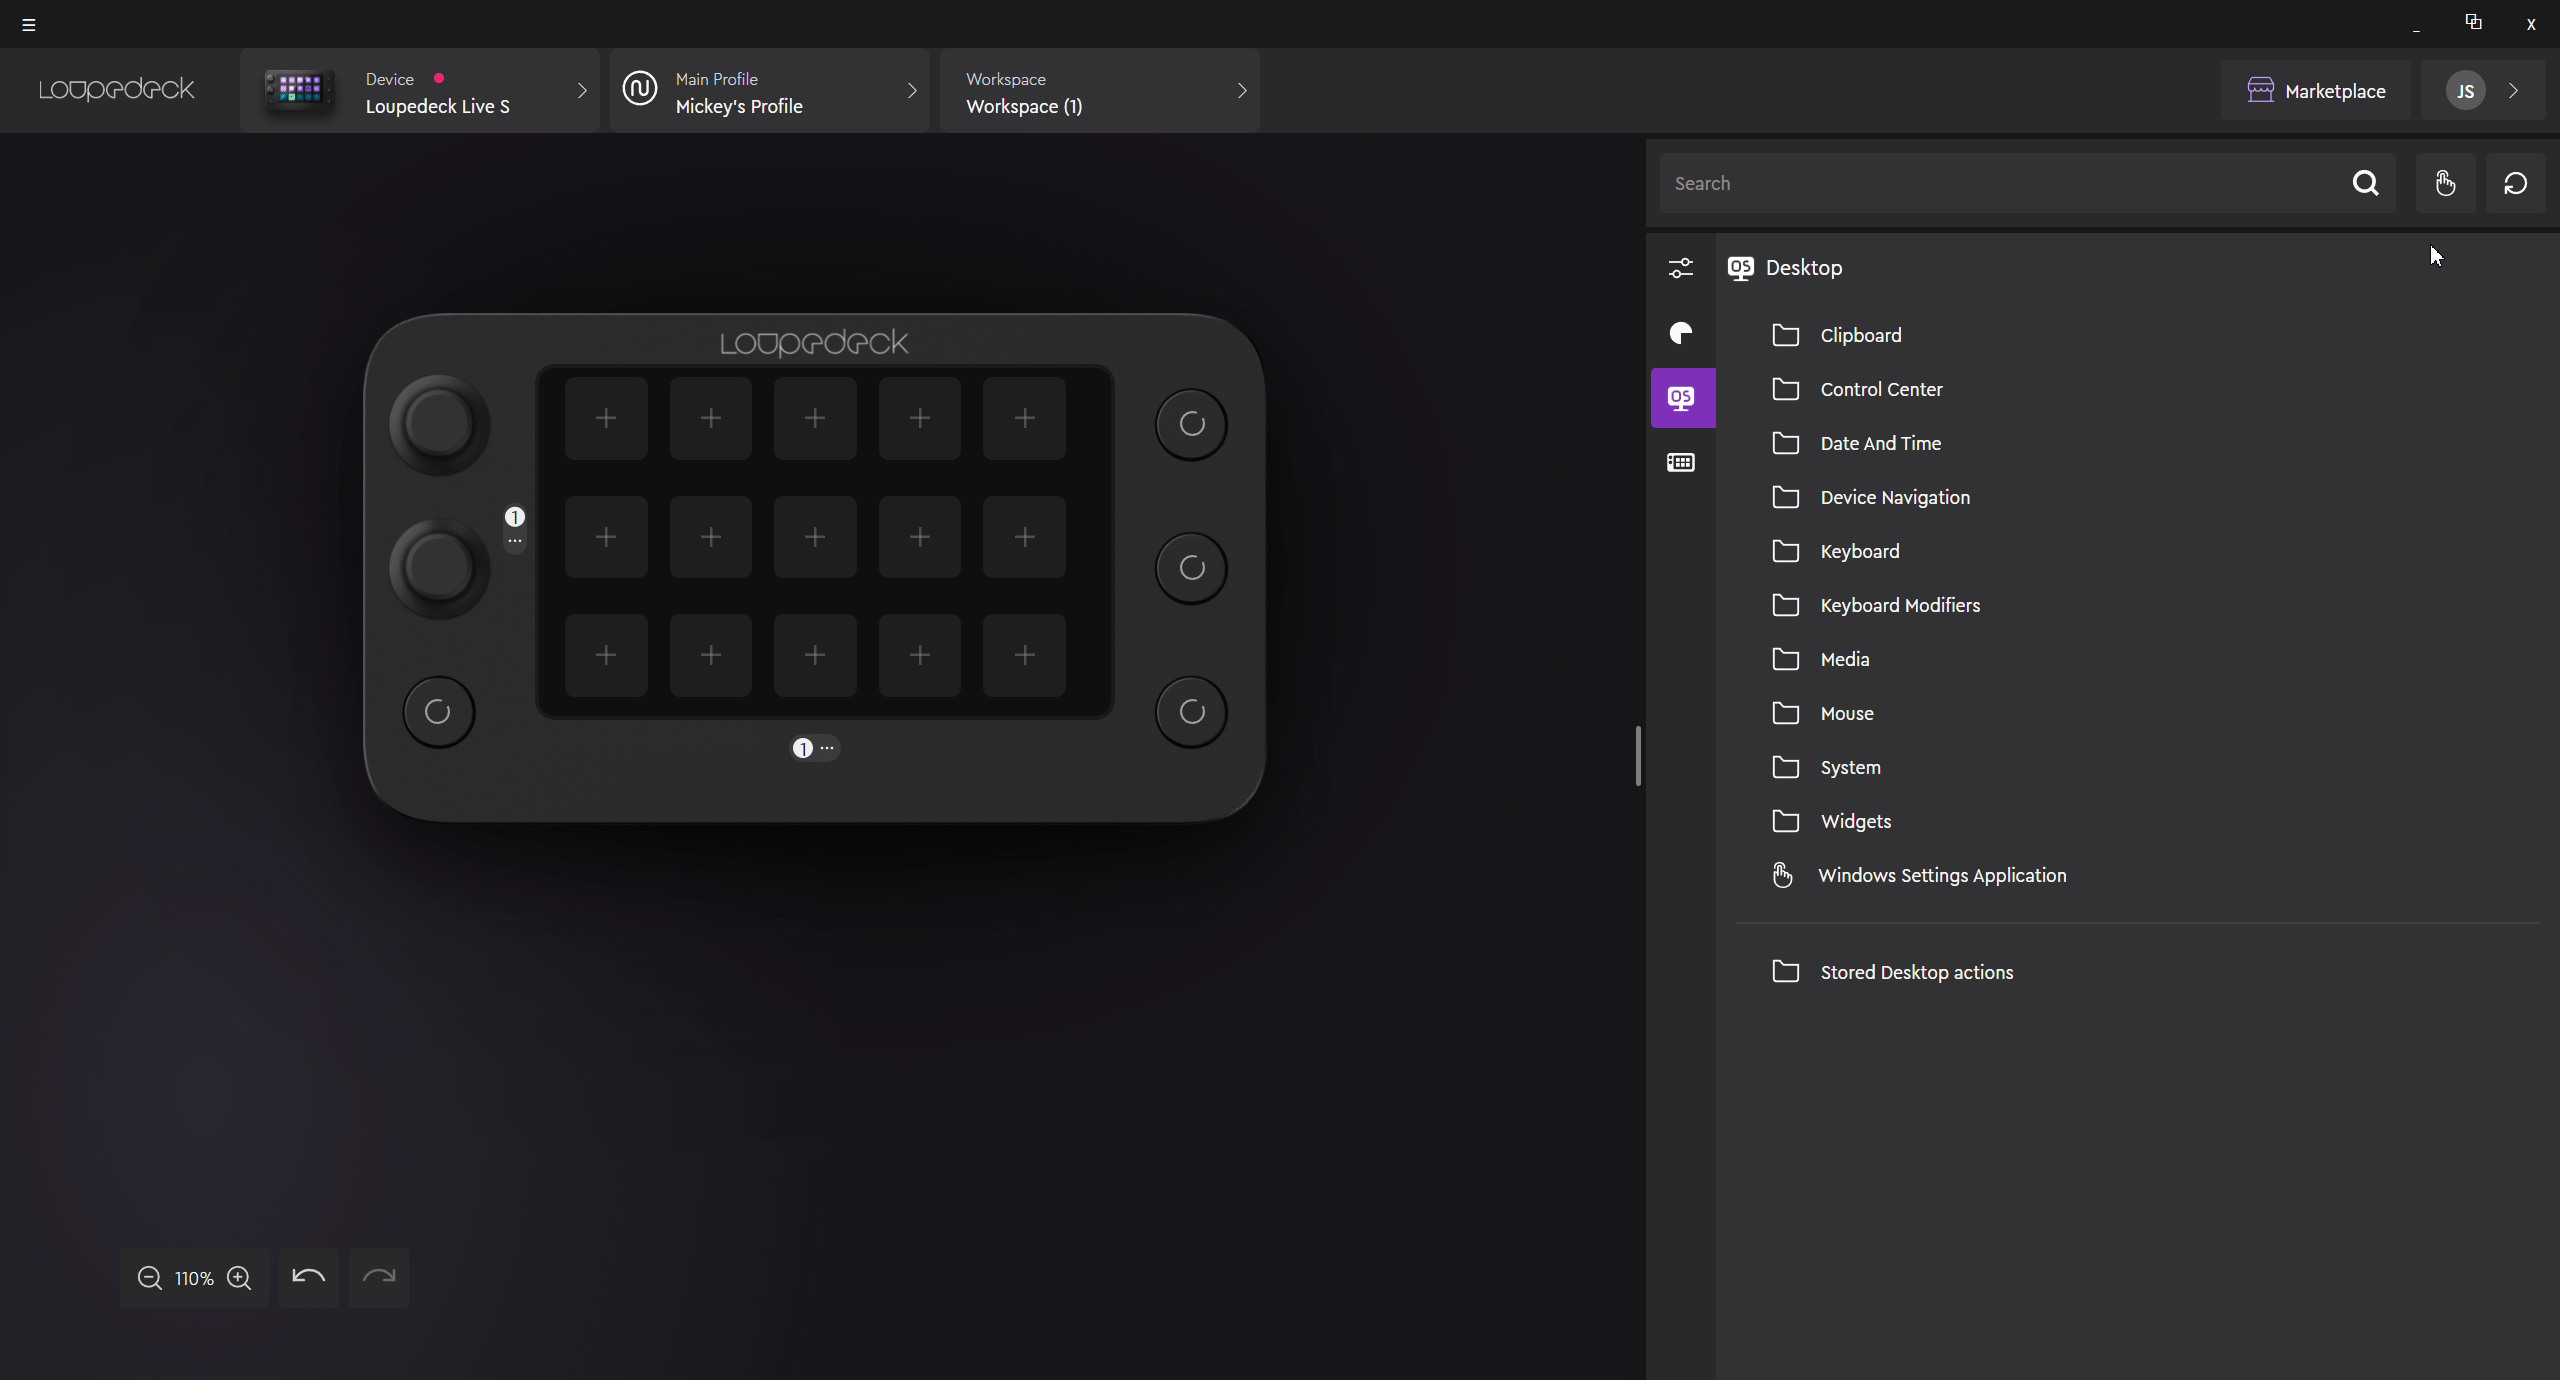Click the zoom out magnifier icon

tap(150, 1278)
